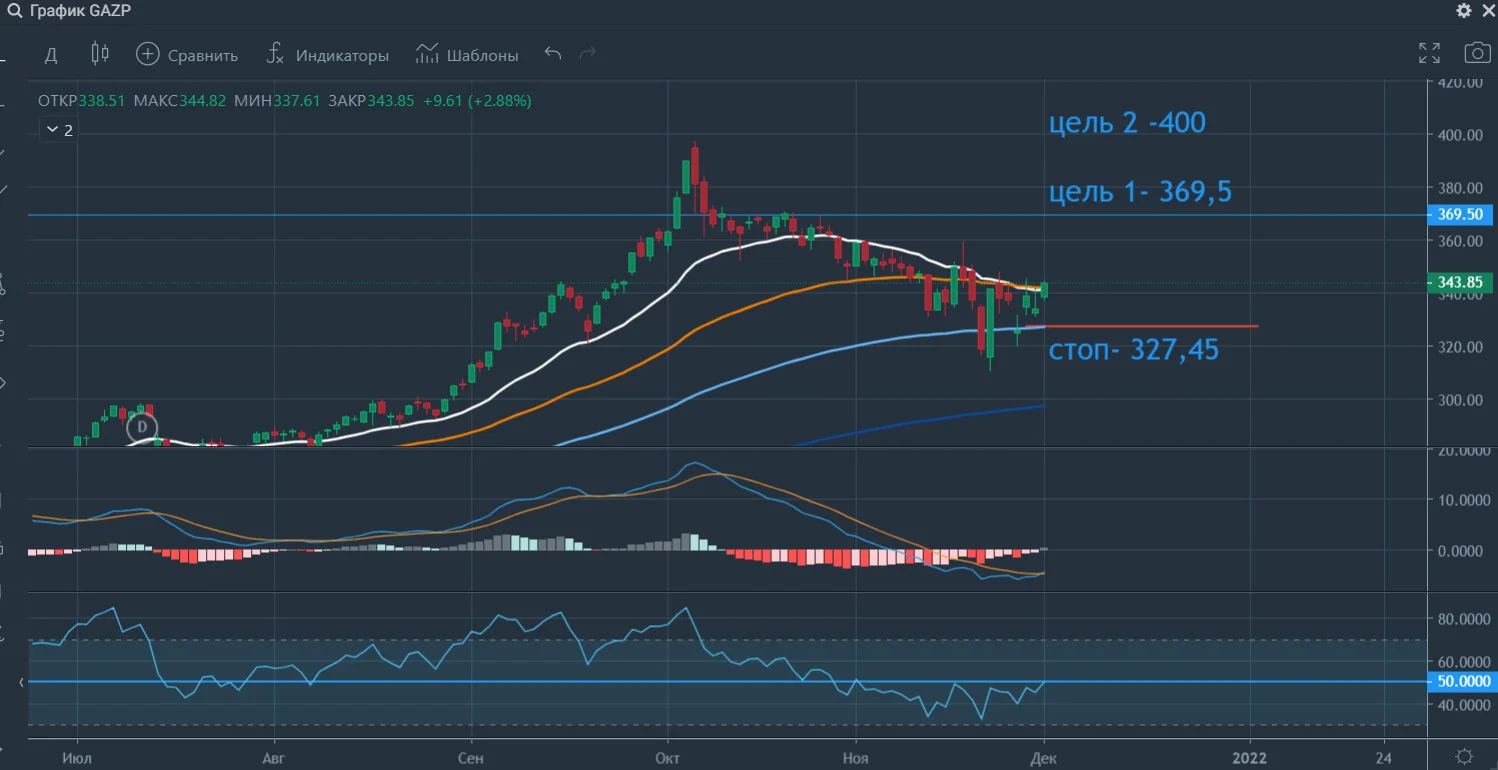This screenshot has width=1498, height=770.
Task: Open the chart settings gear
Action: point(1464,11)
